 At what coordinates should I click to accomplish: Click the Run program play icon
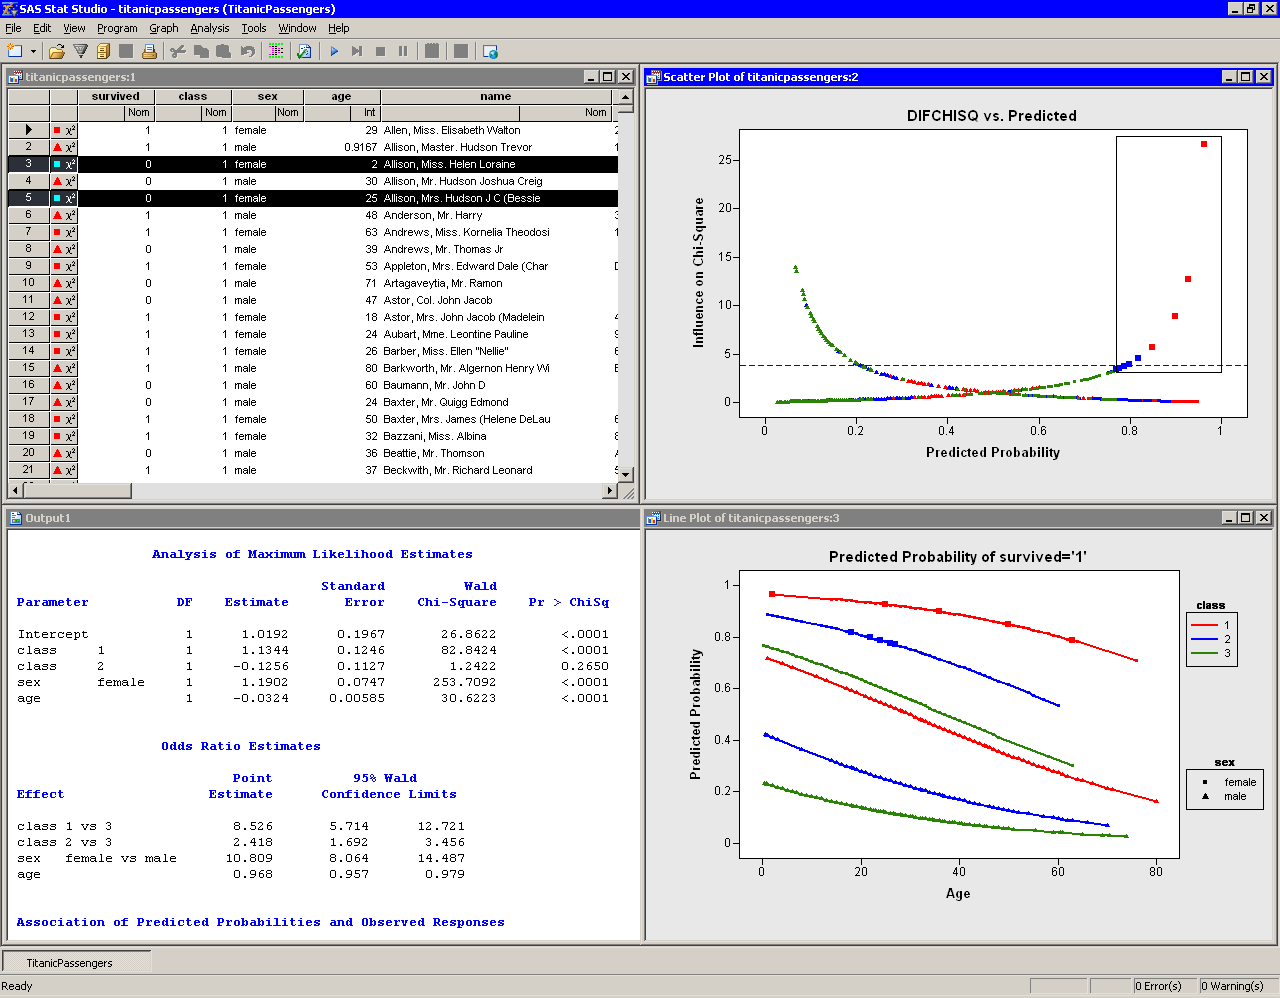[334, 50]
